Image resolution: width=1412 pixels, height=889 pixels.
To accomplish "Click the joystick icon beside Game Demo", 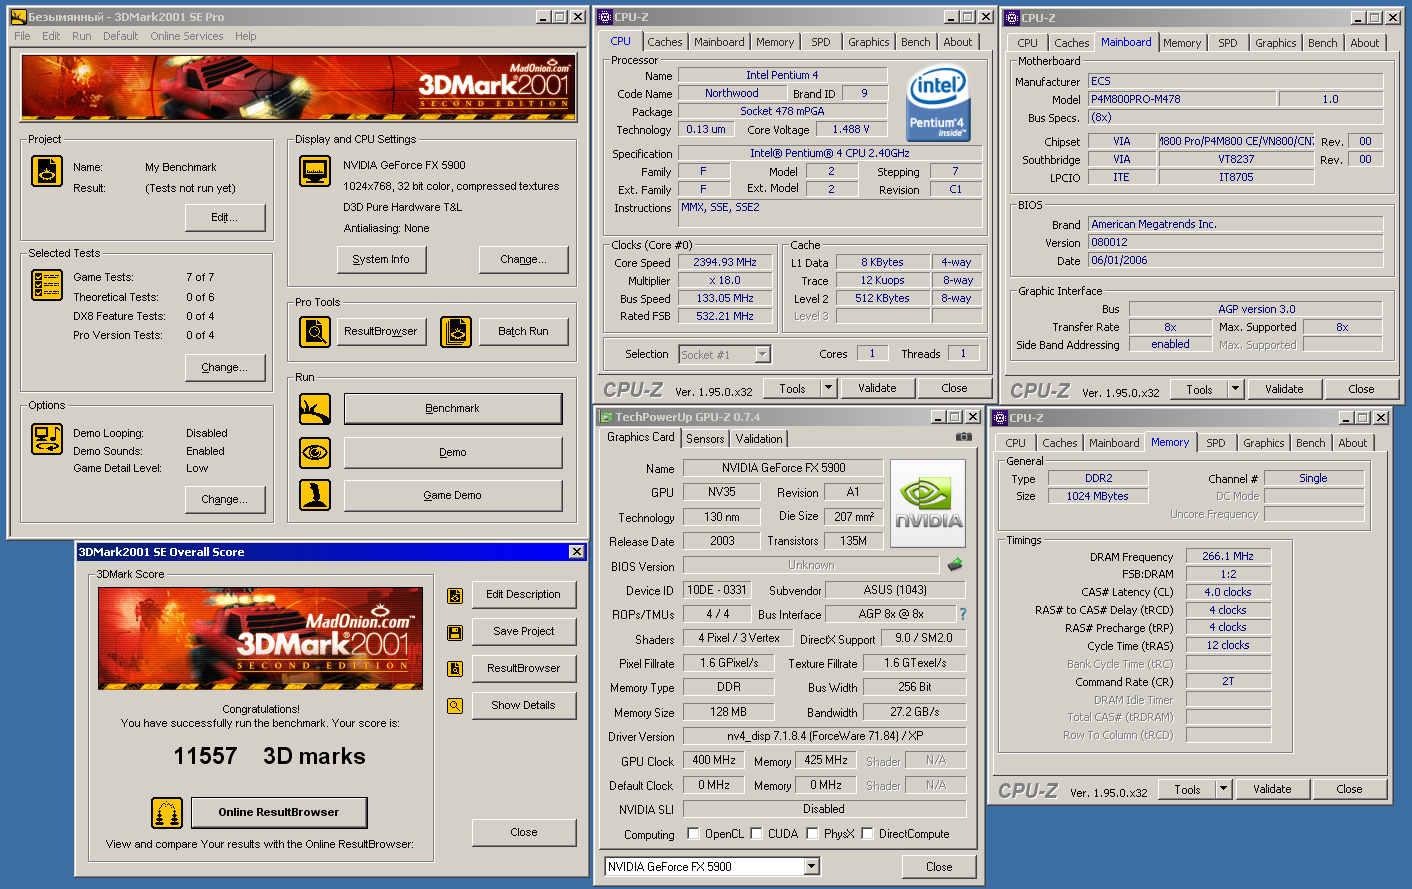I will [x=315, y=495].
